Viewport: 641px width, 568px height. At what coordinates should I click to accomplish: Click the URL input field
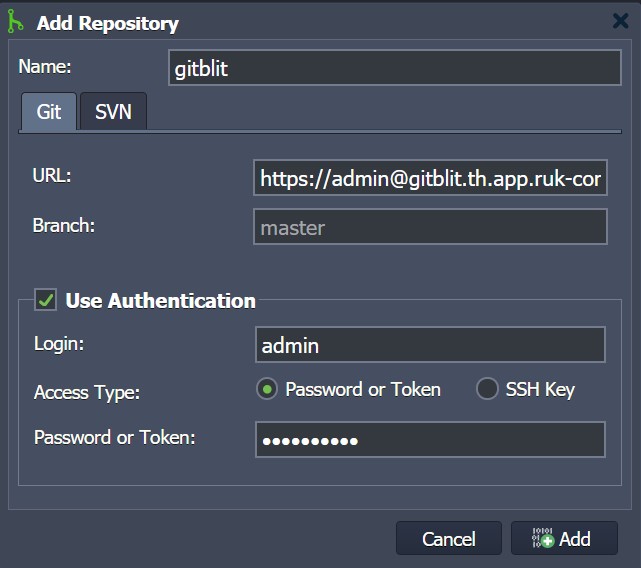[430, 178]
